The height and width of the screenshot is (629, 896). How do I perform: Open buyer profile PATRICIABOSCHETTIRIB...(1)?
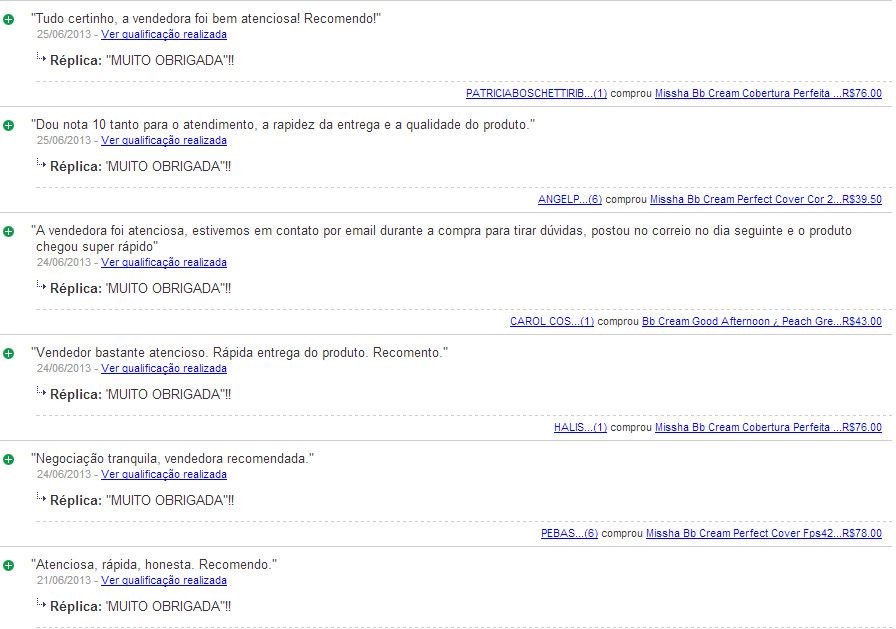point(536,93)
